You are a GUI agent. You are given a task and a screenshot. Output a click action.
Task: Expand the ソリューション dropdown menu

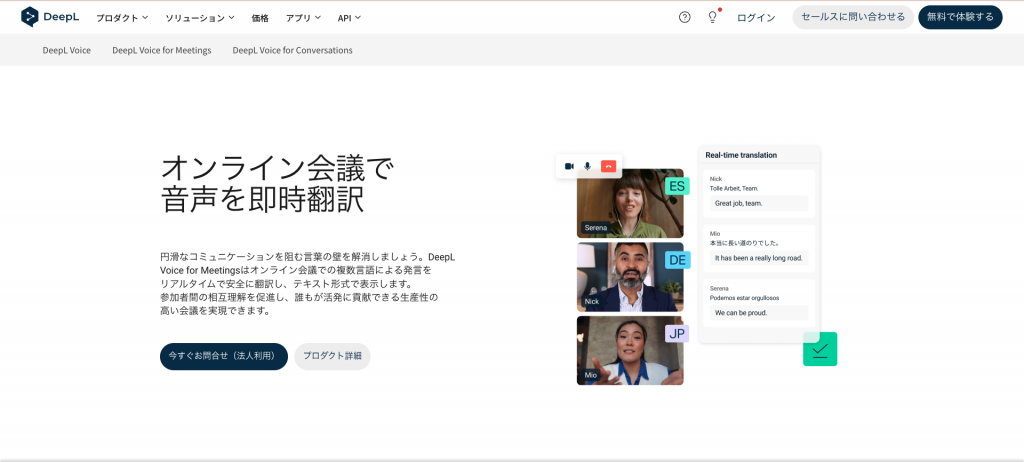pyautogui.click(x=200, y=18)
